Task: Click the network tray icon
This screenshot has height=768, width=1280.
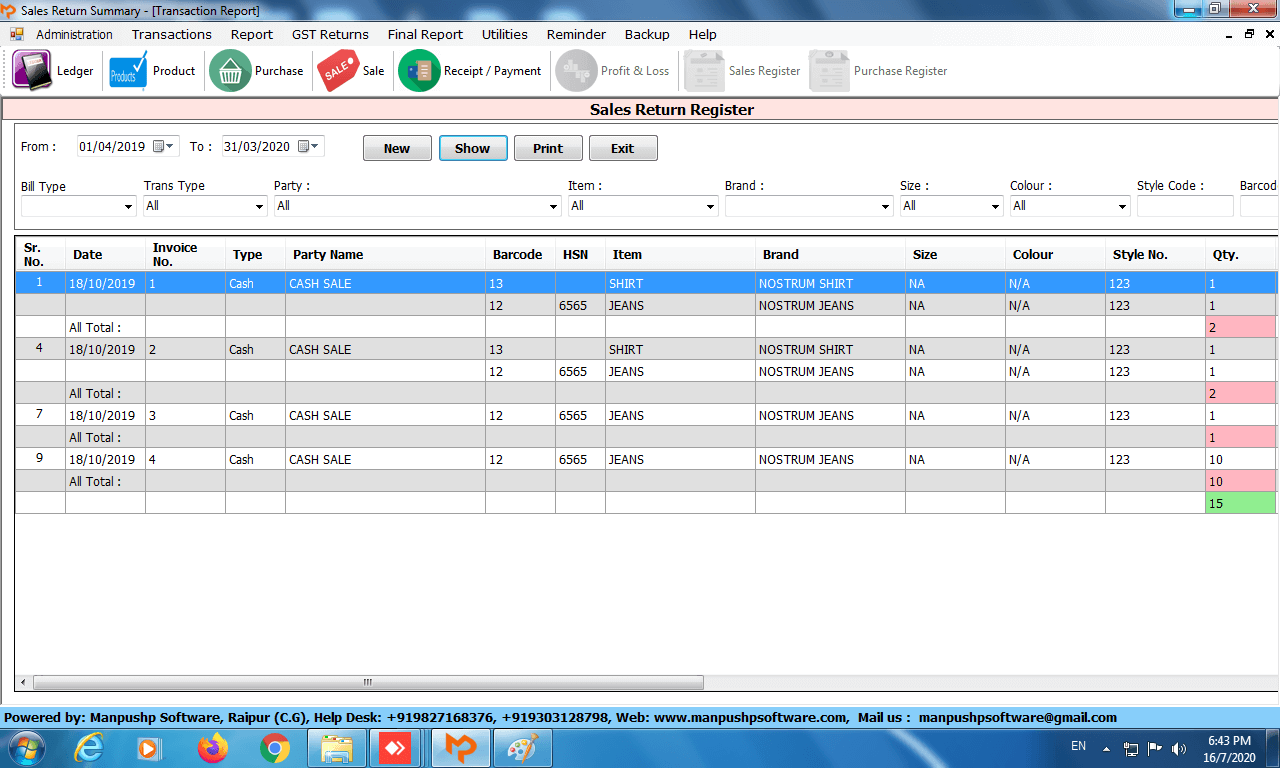Action: [1131, 748]
